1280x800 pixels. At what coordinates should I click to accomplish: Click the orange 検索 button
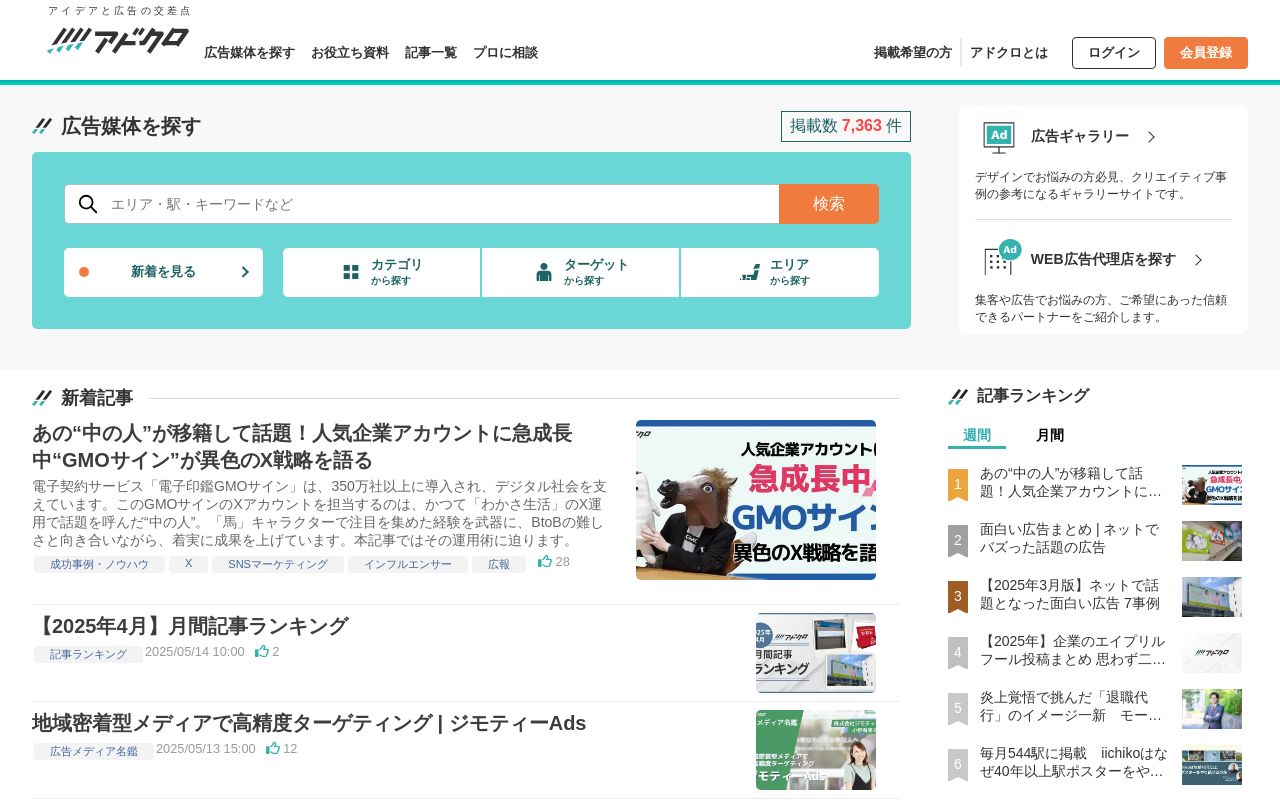pyautogui.click(x=829, y=204)
